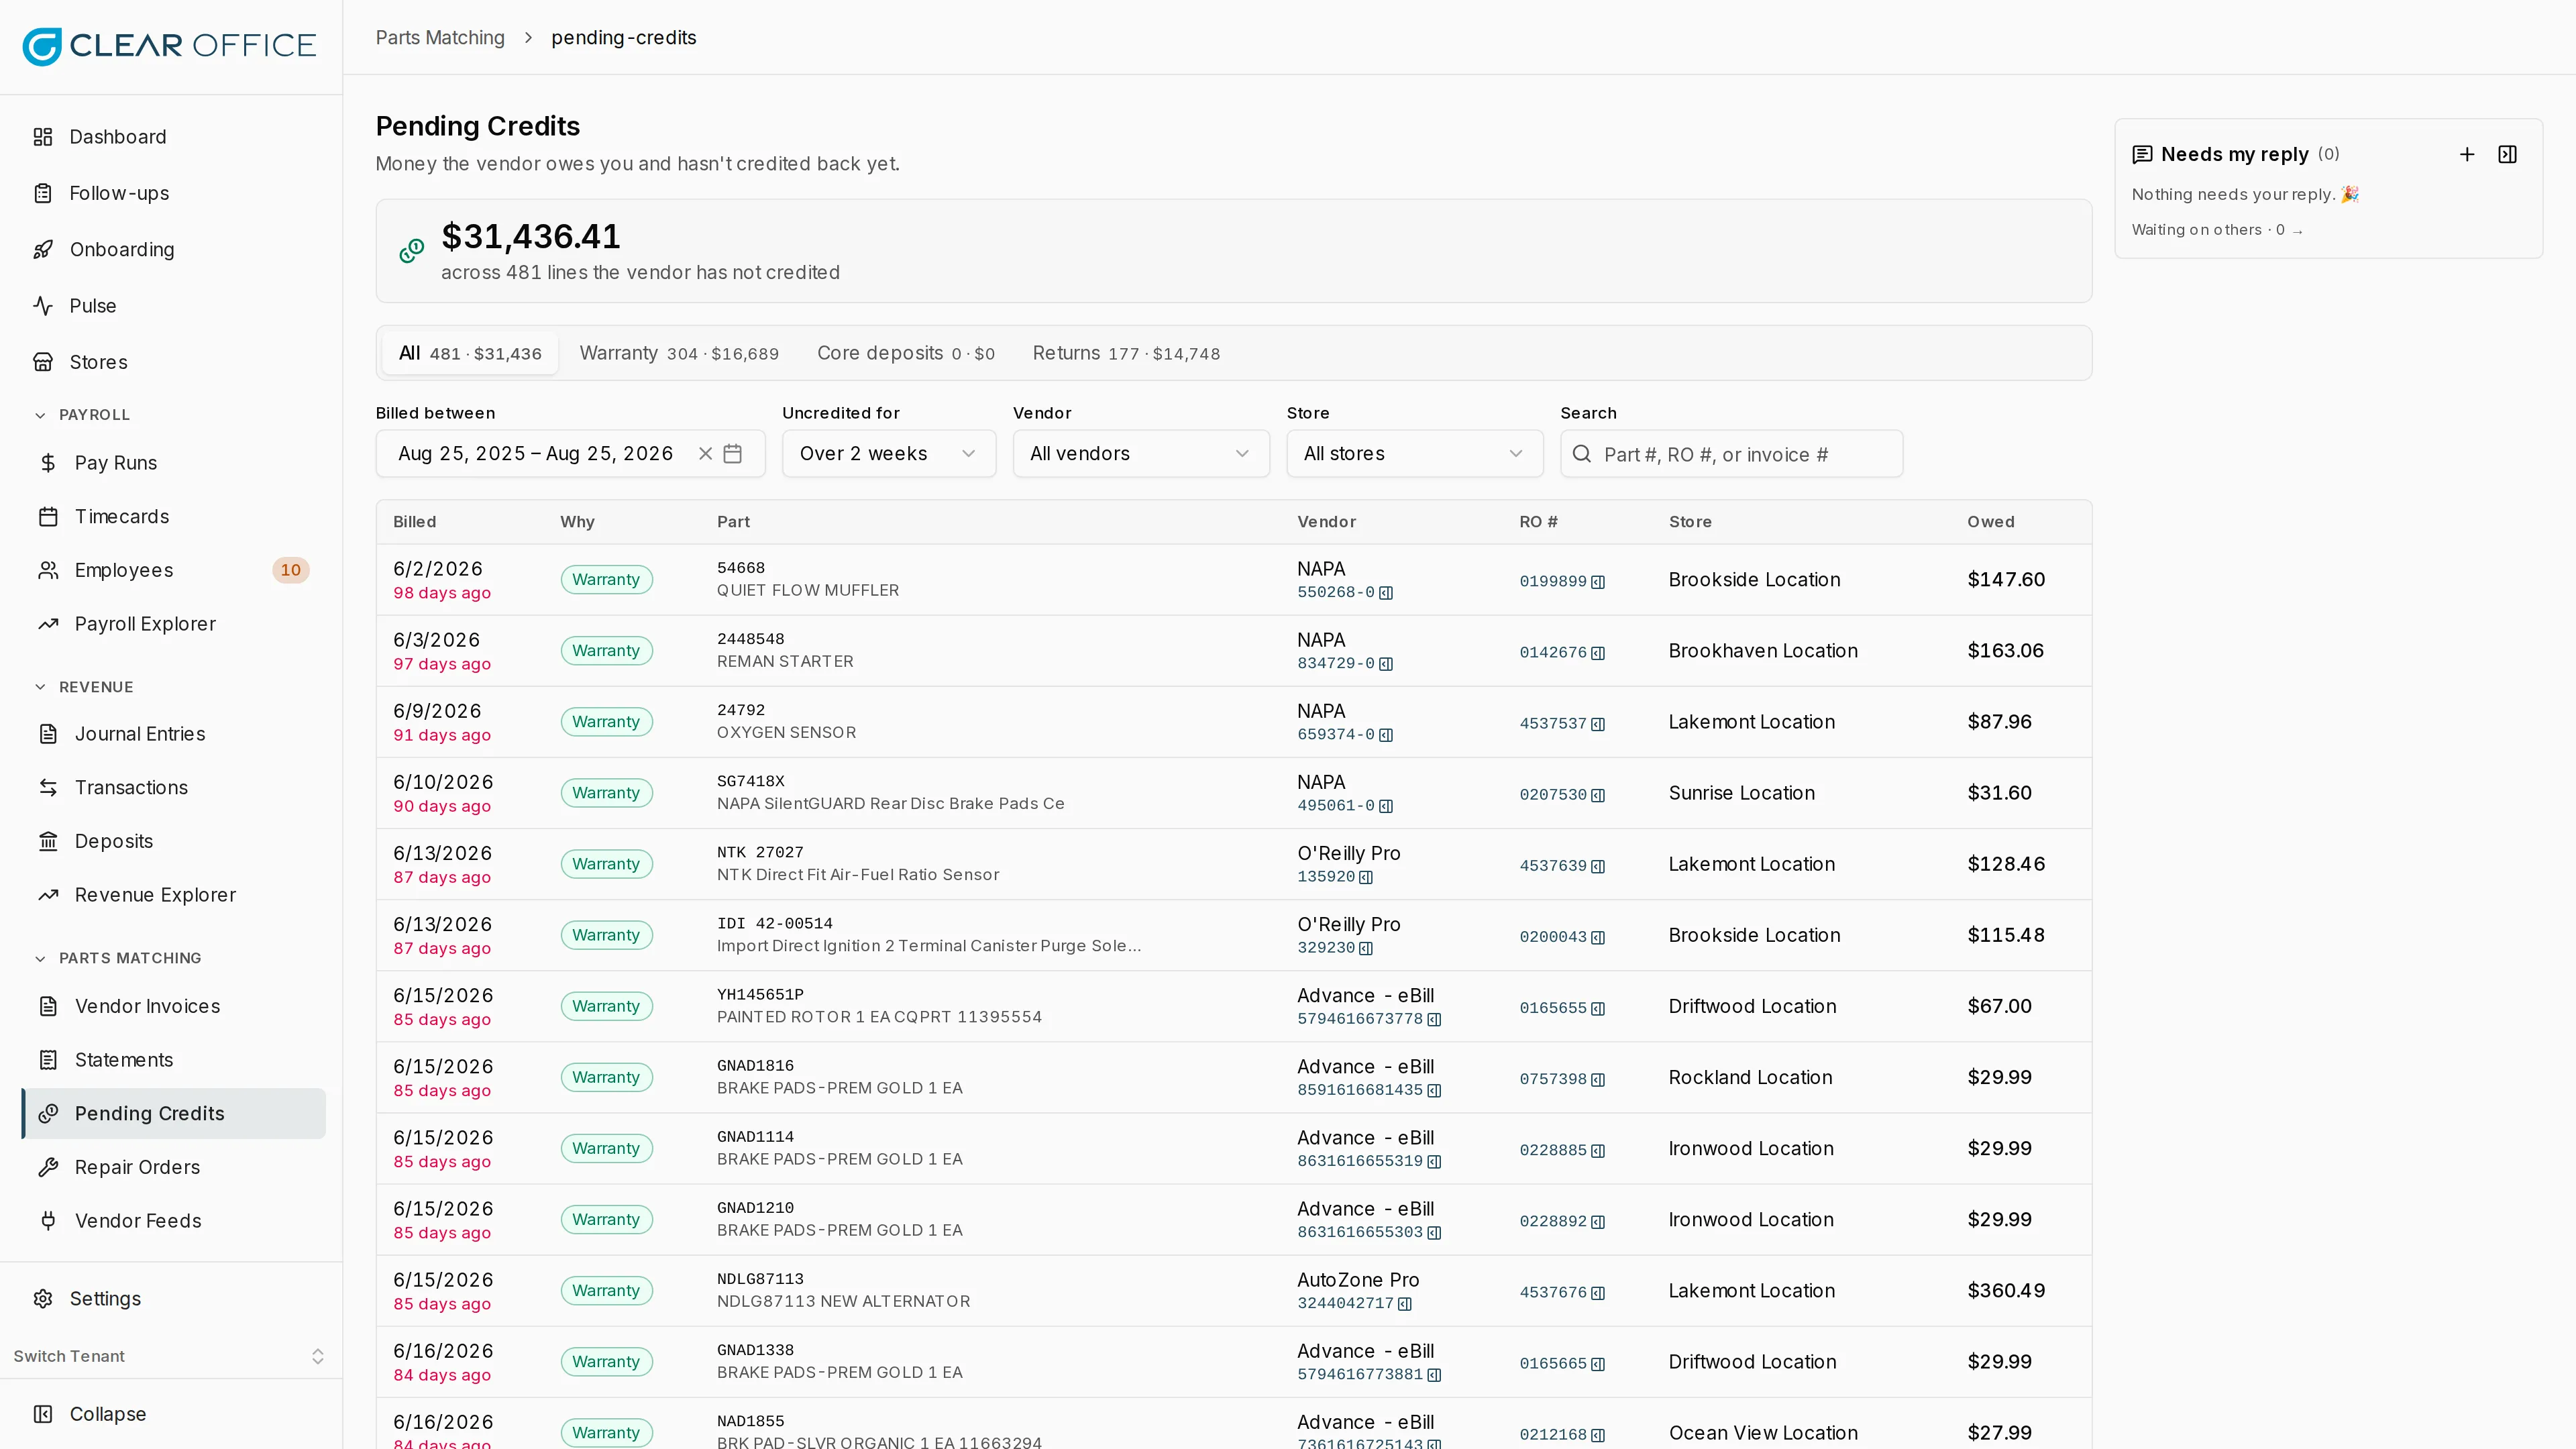Open RO 0199899 side panel icon

[x=1598, y=582]
